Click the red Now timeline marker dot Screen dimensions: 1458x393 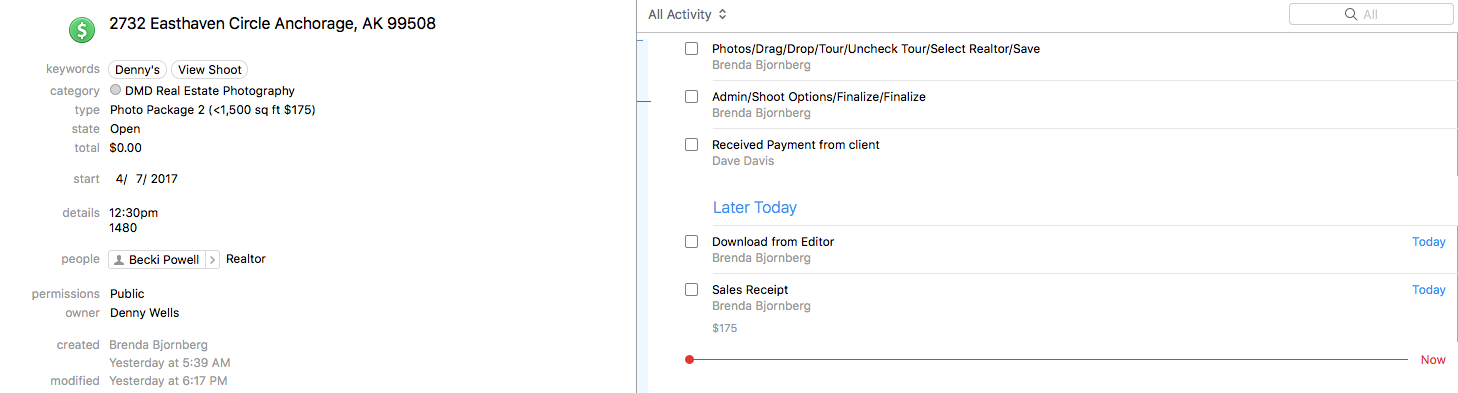(x=689, y=359)
